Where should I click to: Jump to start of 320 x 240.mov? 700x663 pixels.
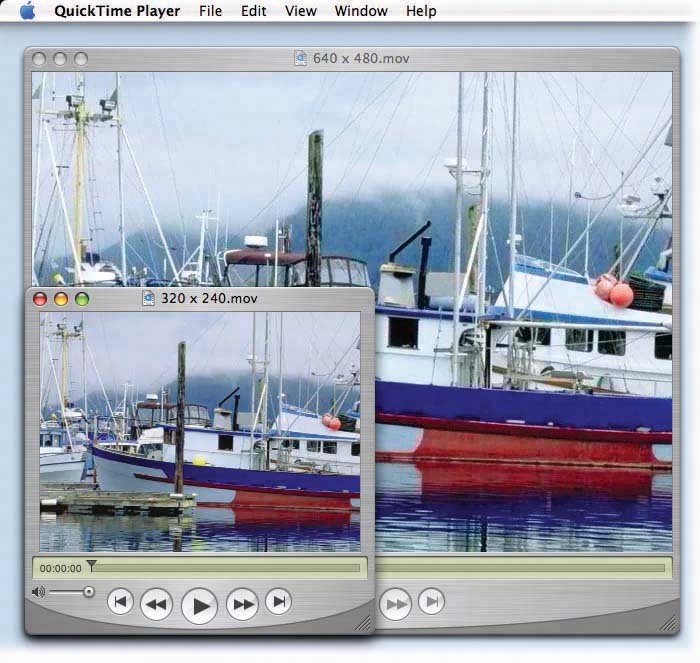120,601
